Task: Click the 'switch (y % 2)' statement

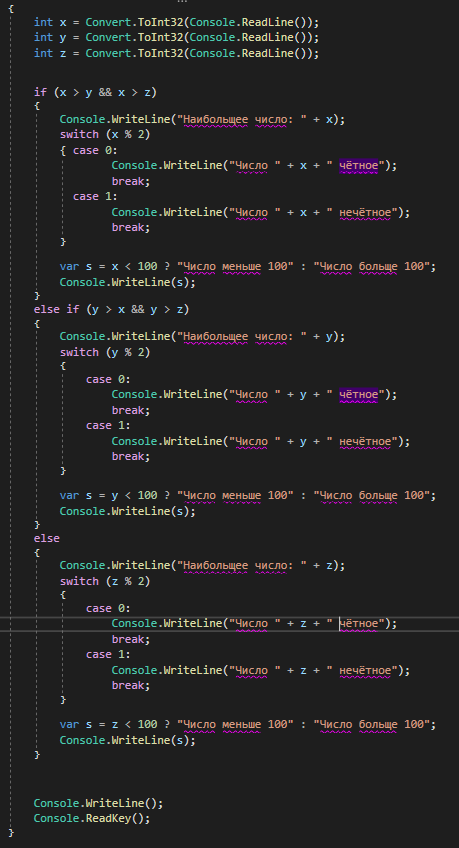Action: [105, 352]
